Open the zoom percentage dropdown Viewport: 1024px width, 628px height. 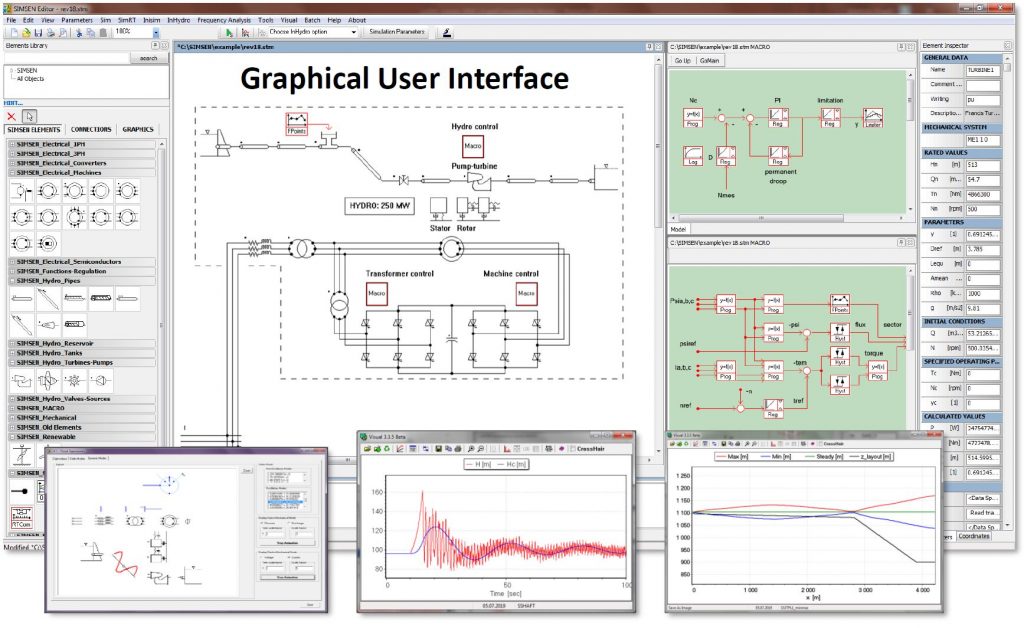pos(156,32)
